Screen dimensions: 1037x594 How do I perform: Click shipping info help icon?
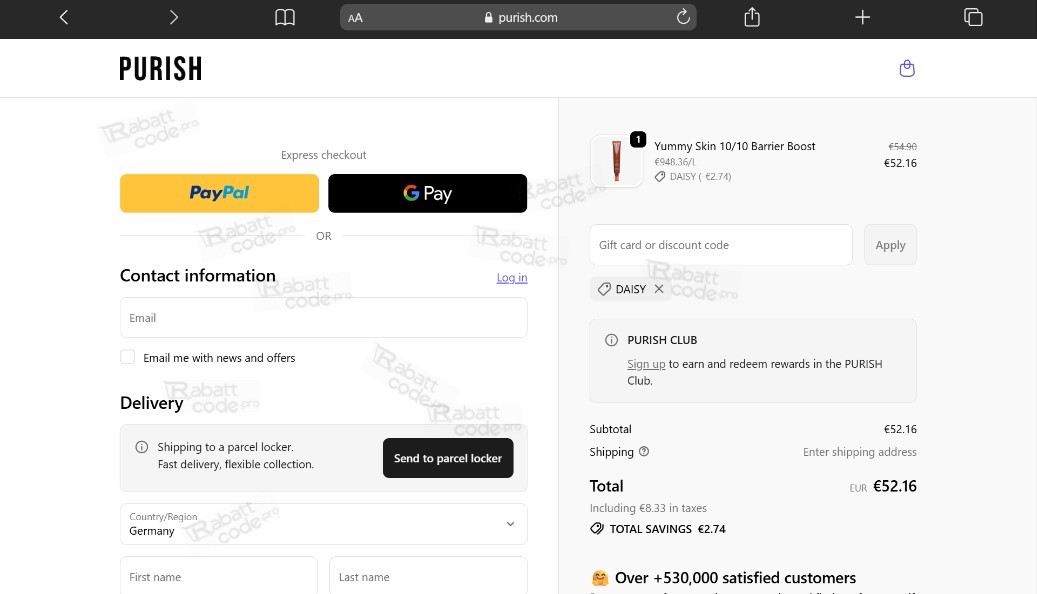point(644,452)
